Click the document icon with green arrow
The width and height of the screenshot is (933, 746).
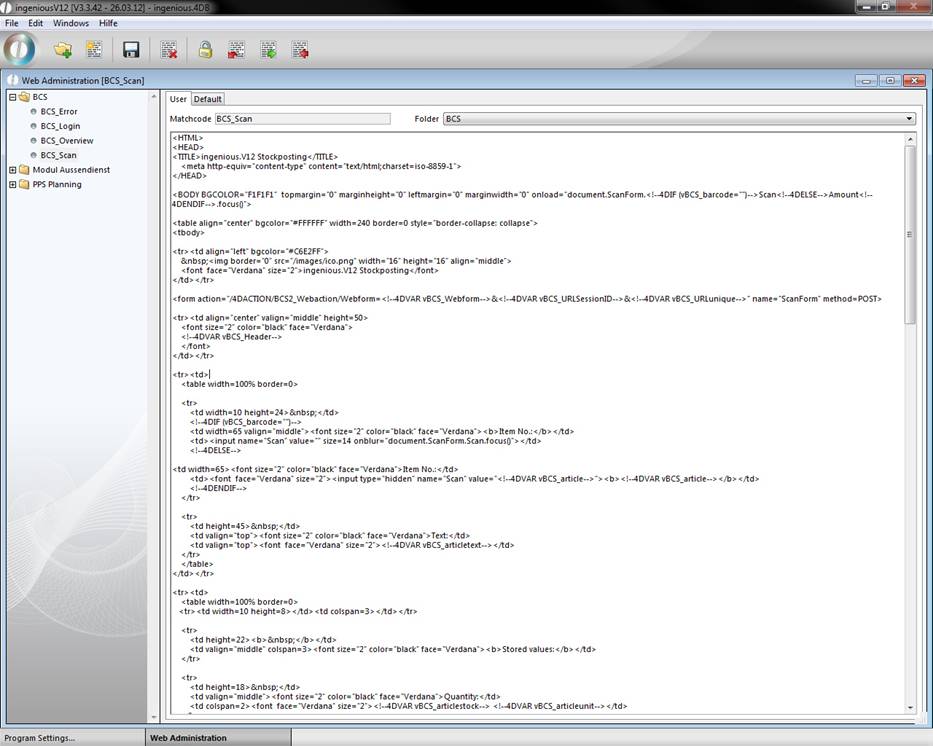[x=268, y=49]
